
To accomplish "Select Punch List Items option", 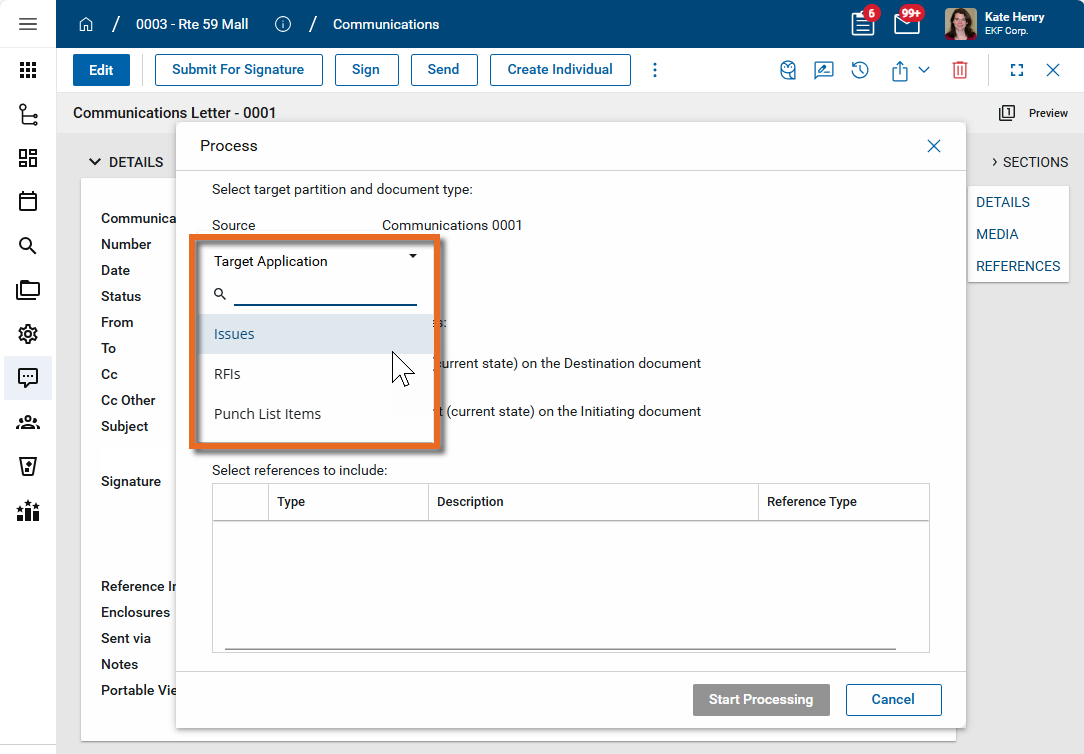I will tap(267, 414).
